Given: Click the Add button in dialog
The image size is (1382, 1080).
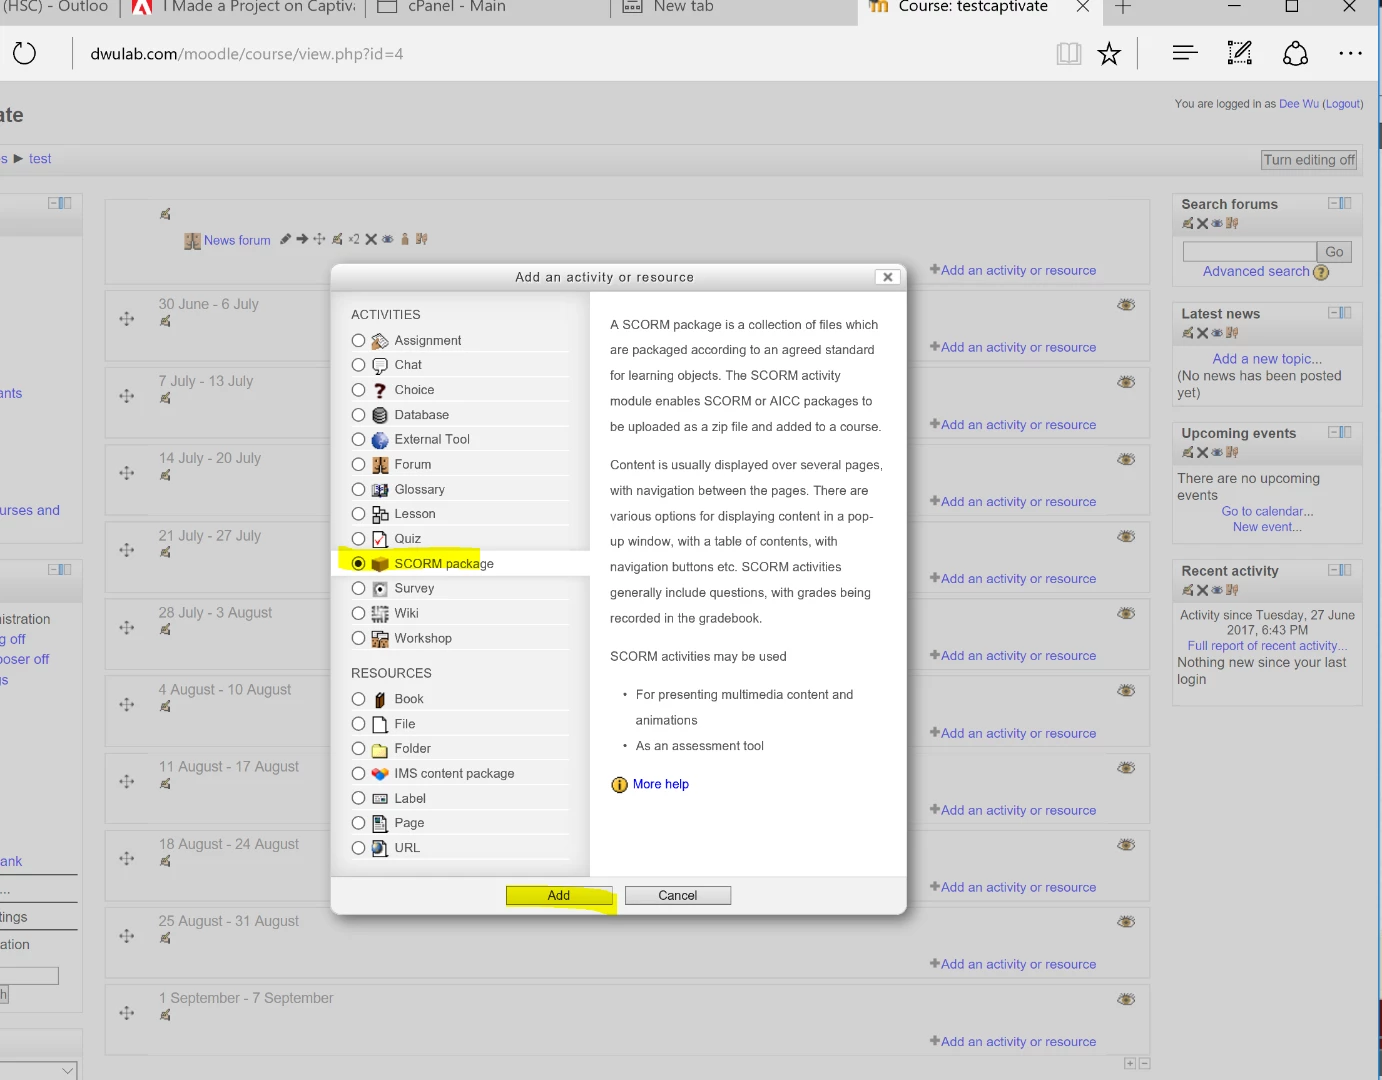Looking at the screenshot, I should pyautogui.click(x=559, y=896).
